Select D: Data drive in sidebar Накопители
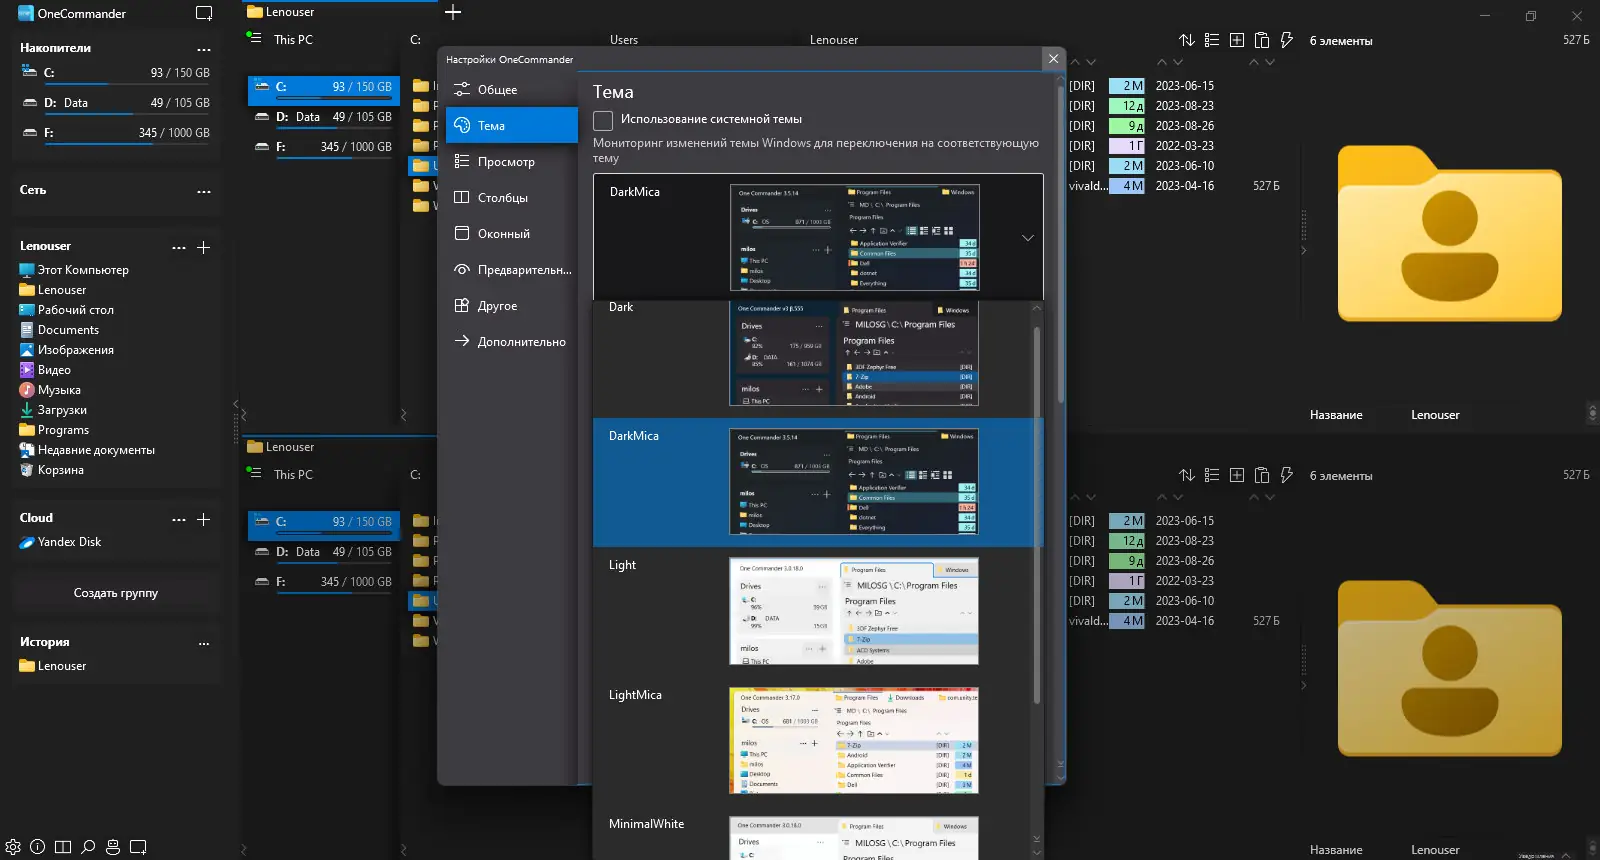 click(x=115, y=103)
